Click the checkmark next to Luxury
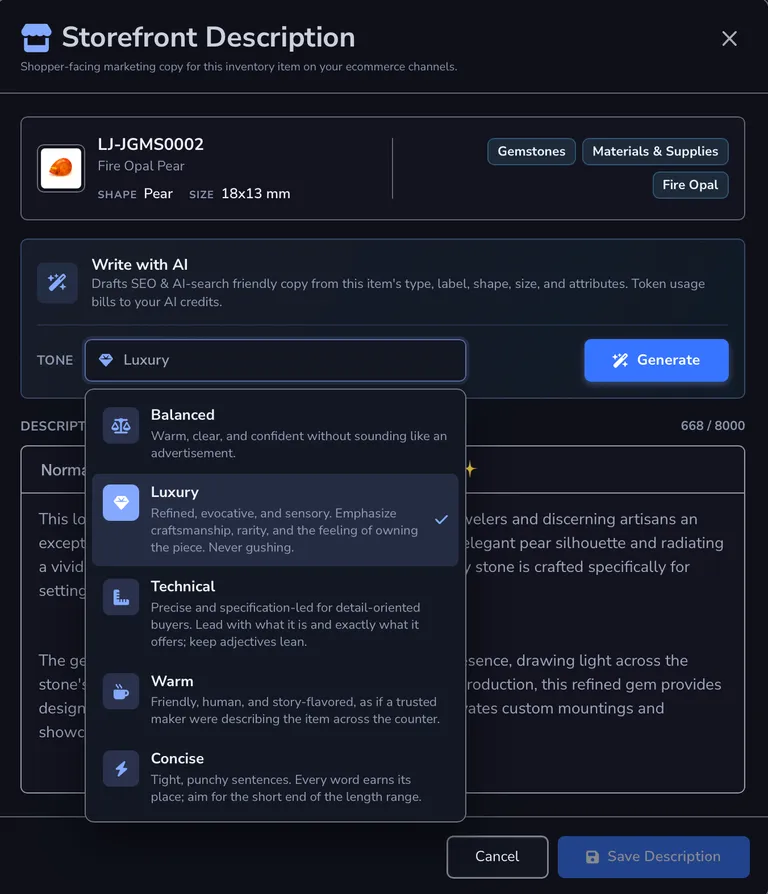Image resolution: width=768 pixels, height=894 pixels. (441, 519)
